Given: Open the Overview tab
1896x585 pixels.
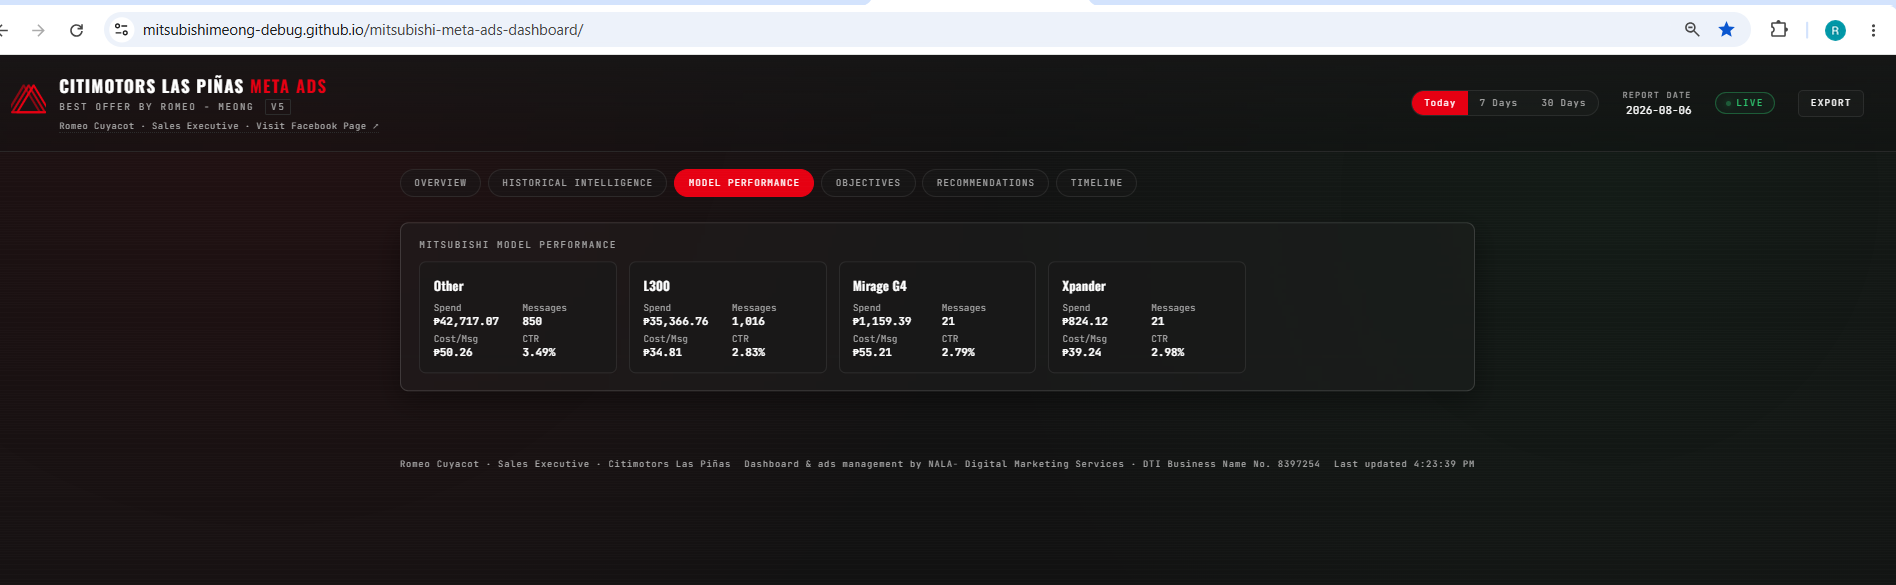Looking at the screenshot, I should pos(440,183).
